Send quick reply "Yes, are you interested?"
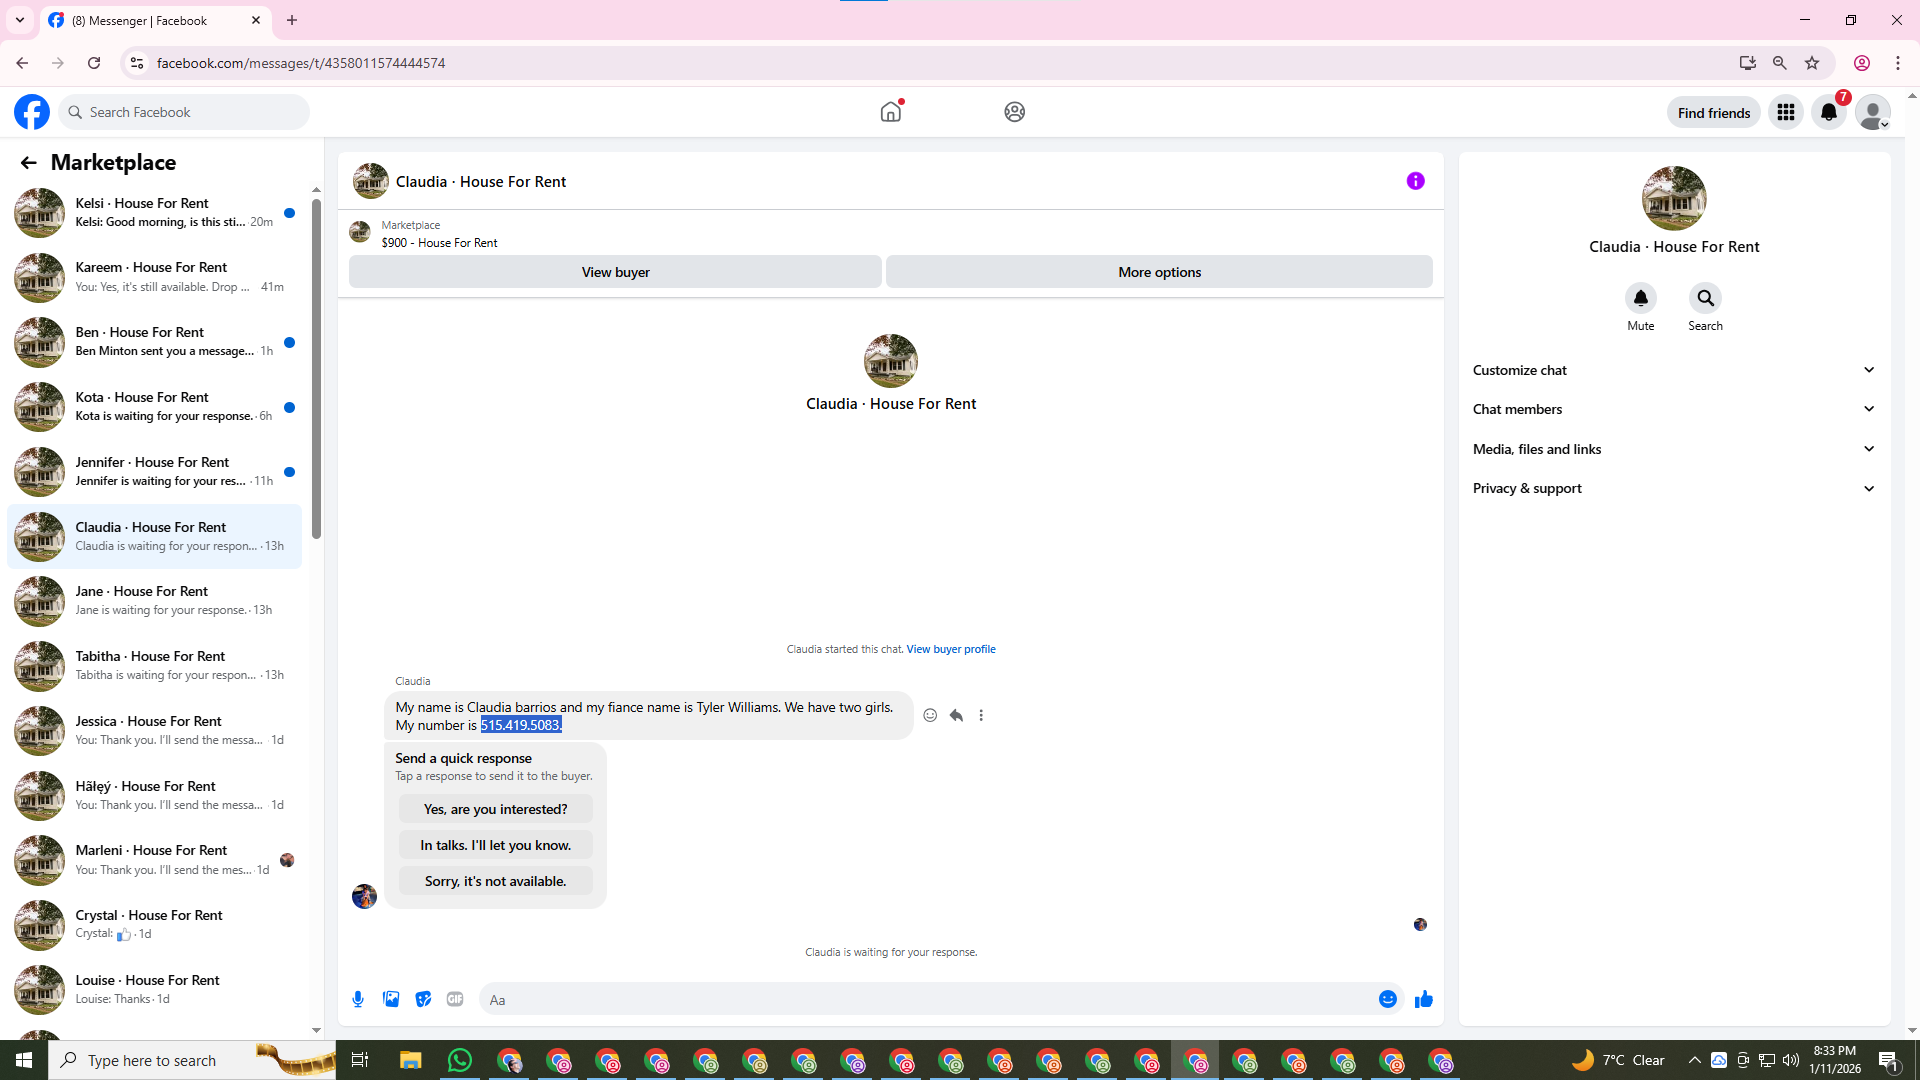1920x1080 pixels. click(495, 809)
